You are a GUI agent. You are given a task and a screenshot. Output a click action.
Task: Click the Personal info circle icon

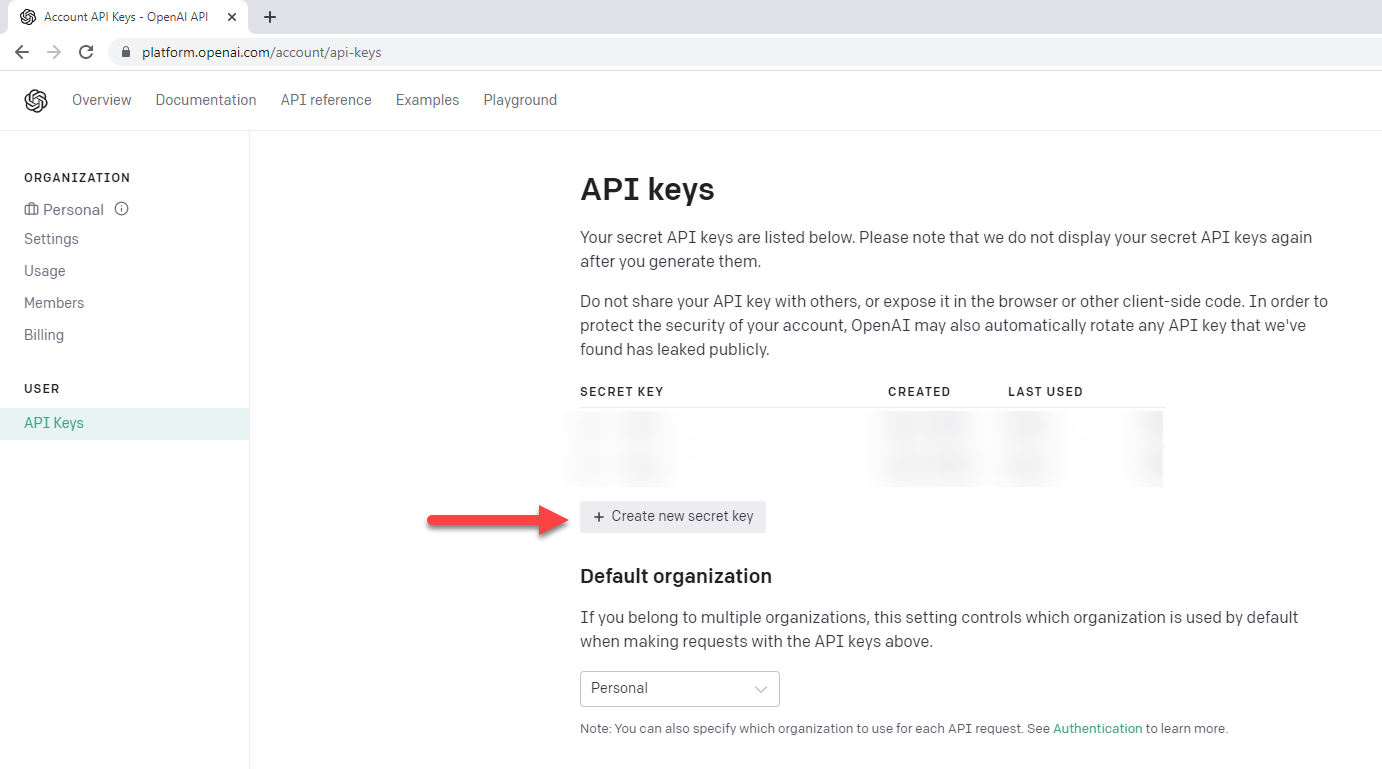click(x=122, y=209)
